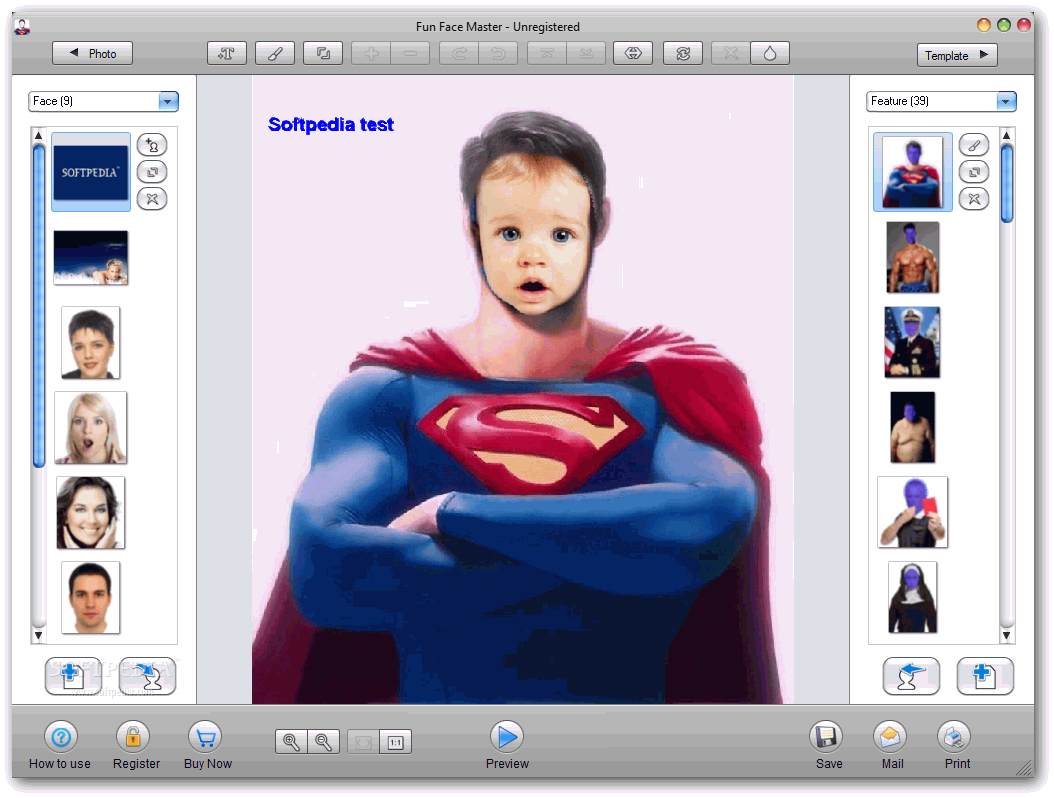Screen dimensions: 1054x798
Task: Click add new face button below face list
Action: (73, 676)
